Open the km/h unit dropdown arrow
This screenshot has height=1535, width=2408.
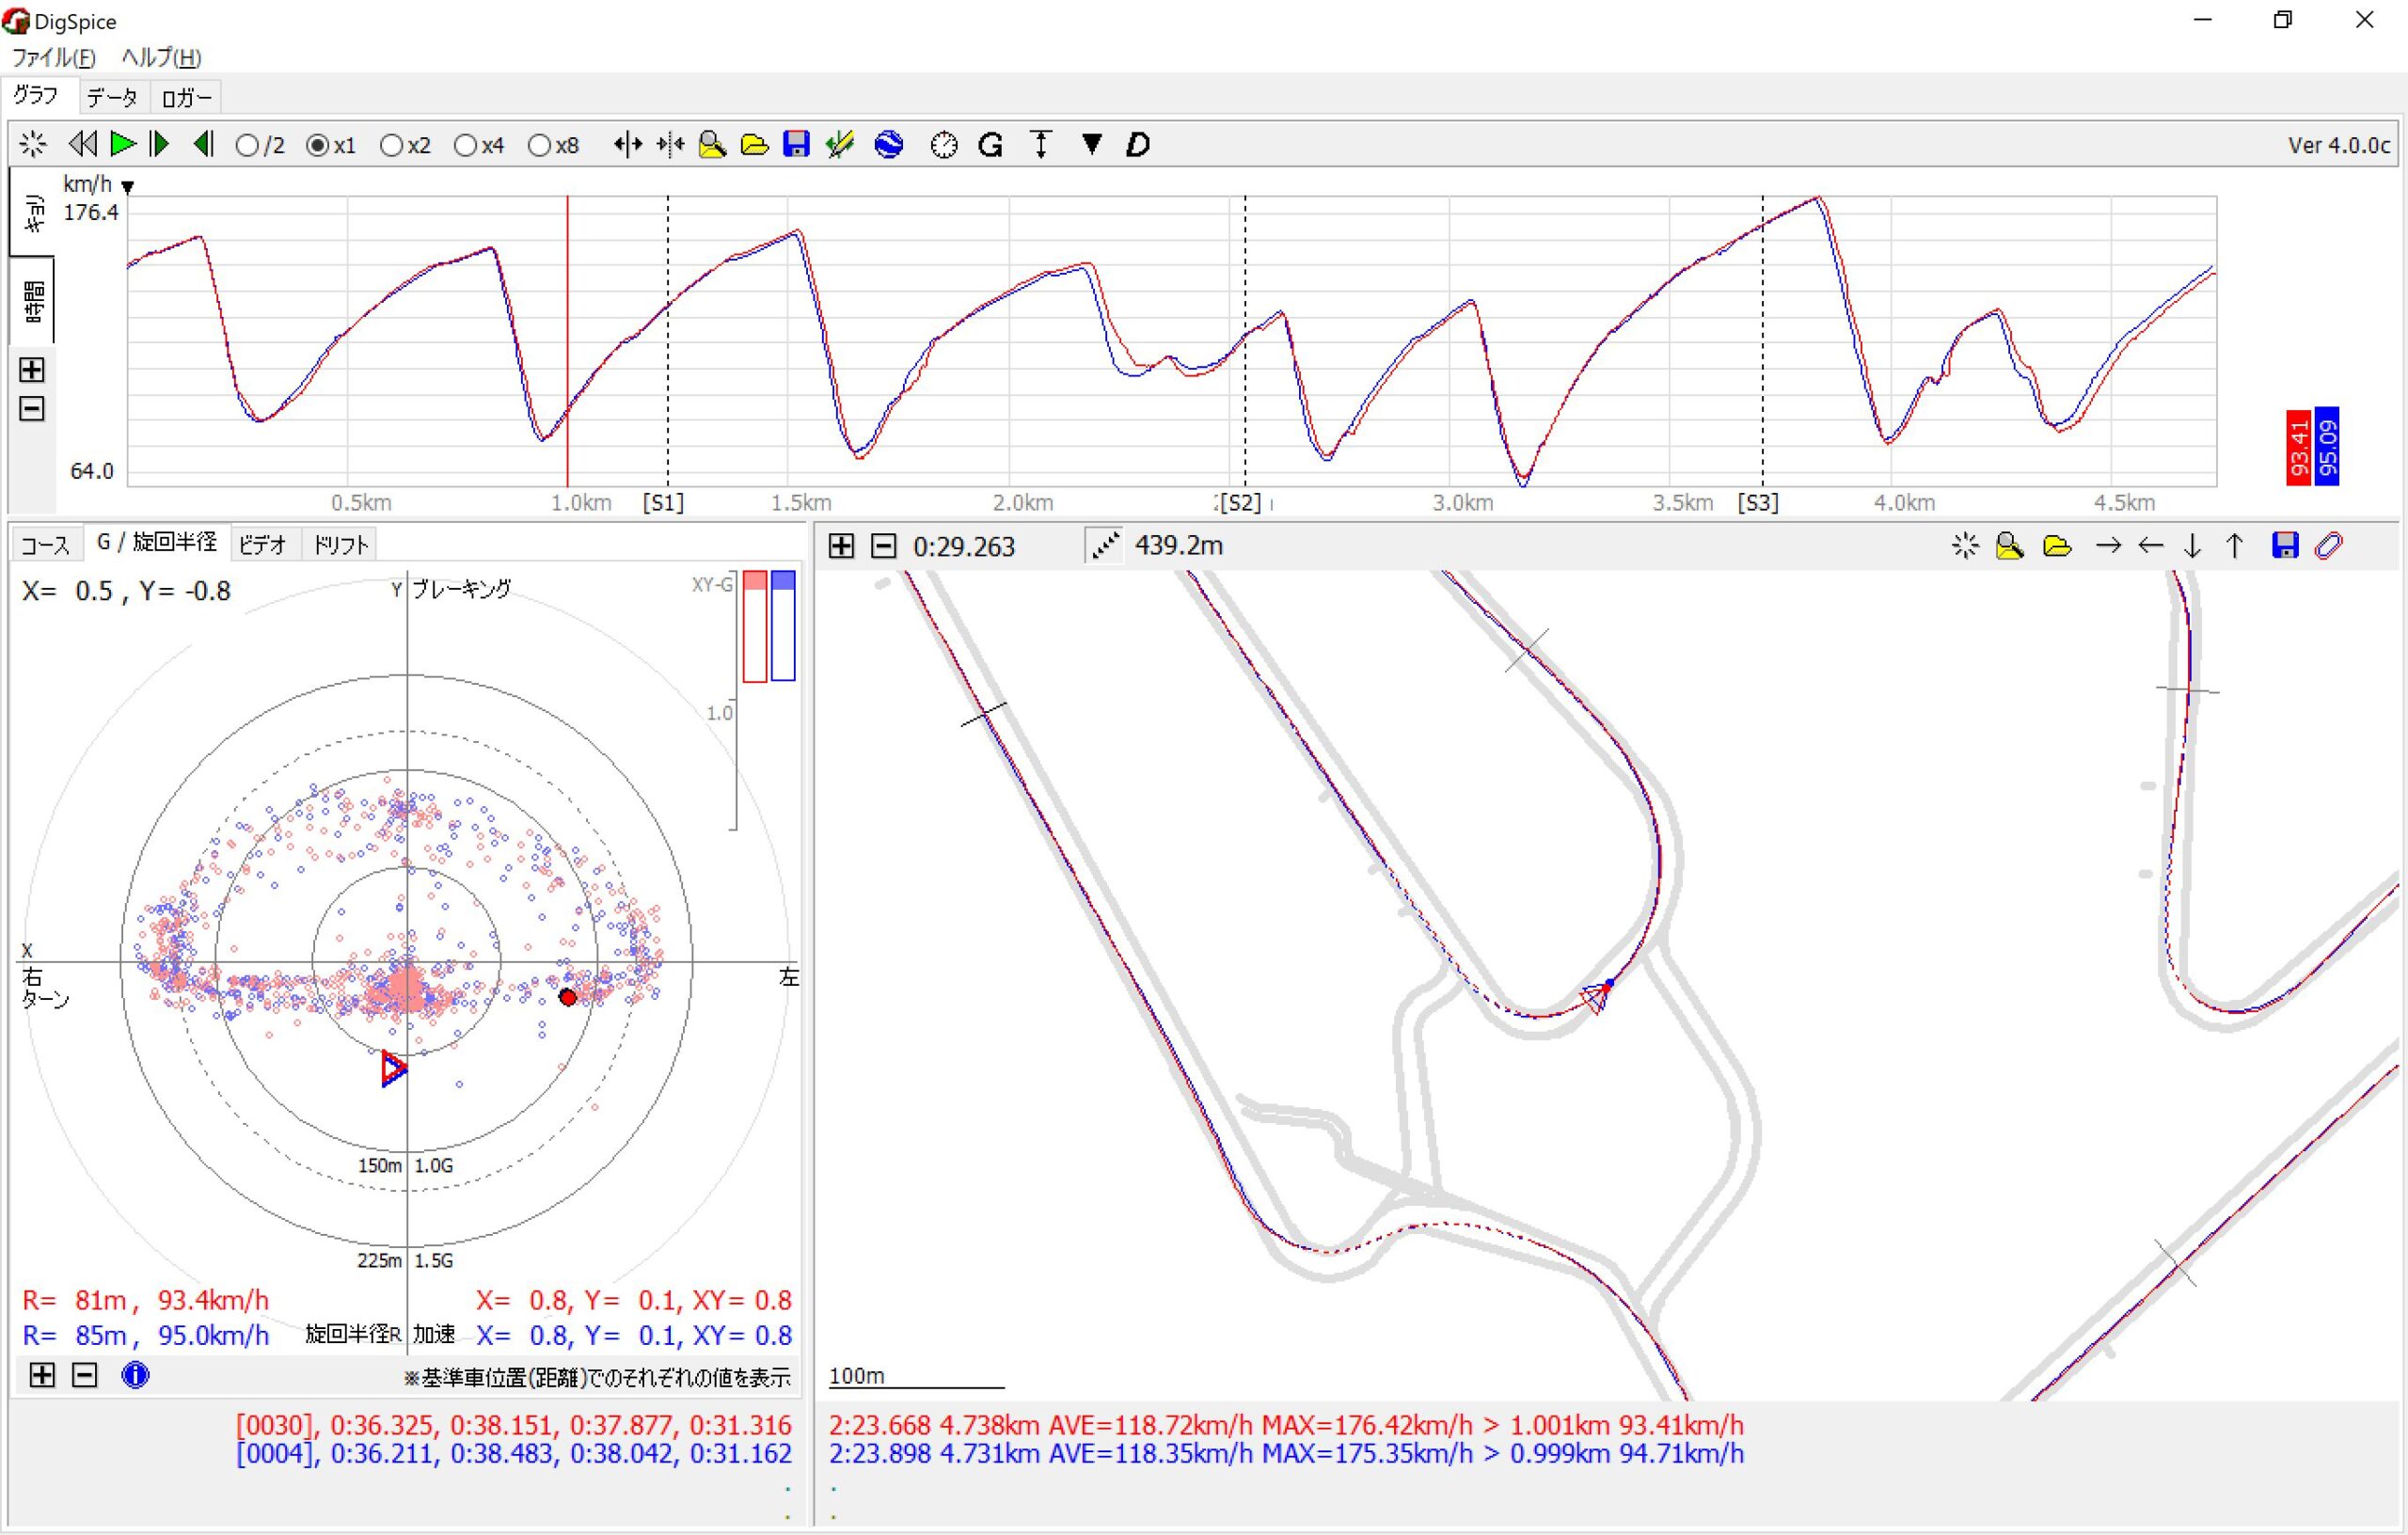[x=128, y=187]
